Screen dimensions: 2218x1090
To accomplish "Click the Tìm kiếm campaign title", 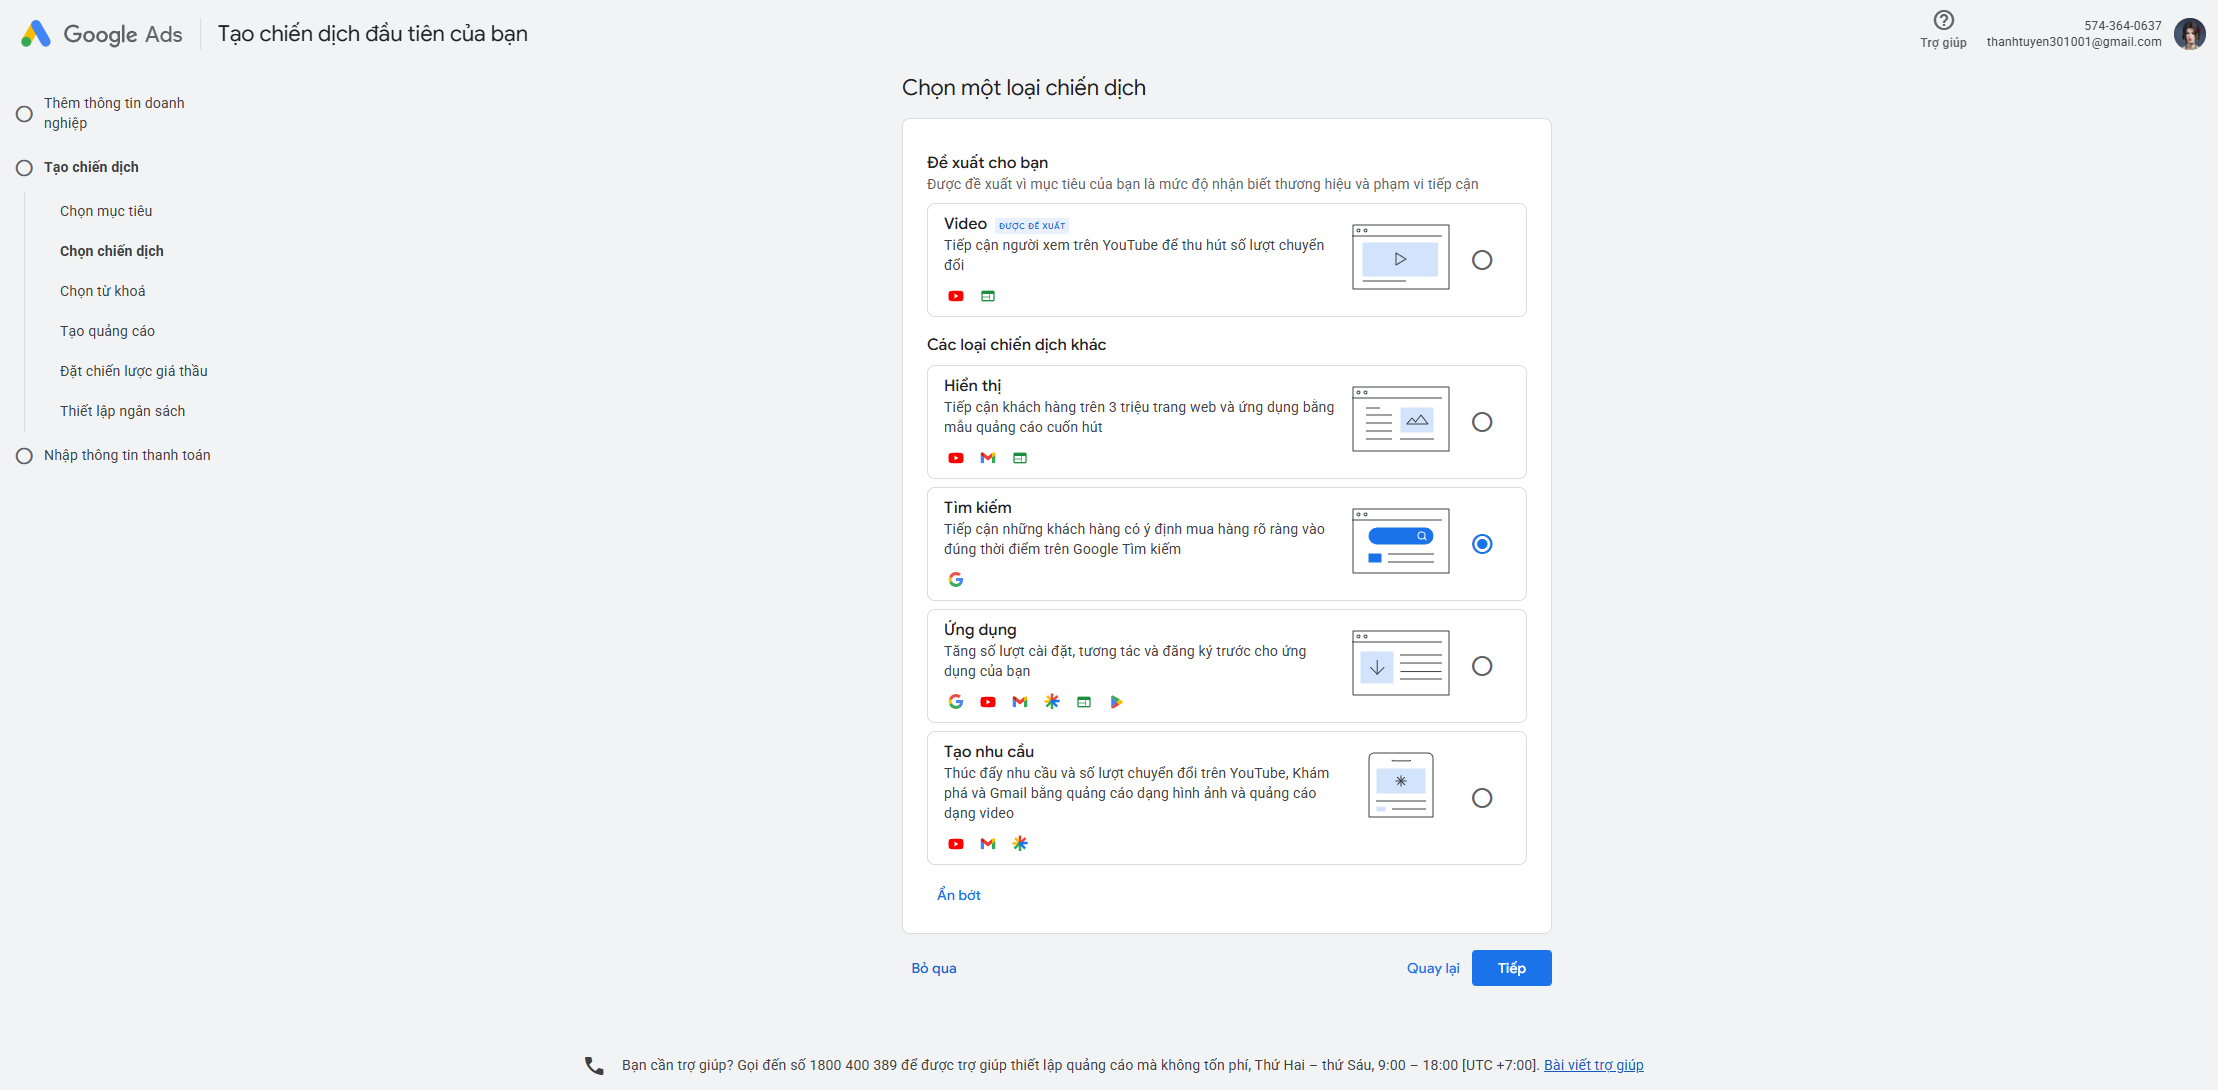I will click(978, 508).
